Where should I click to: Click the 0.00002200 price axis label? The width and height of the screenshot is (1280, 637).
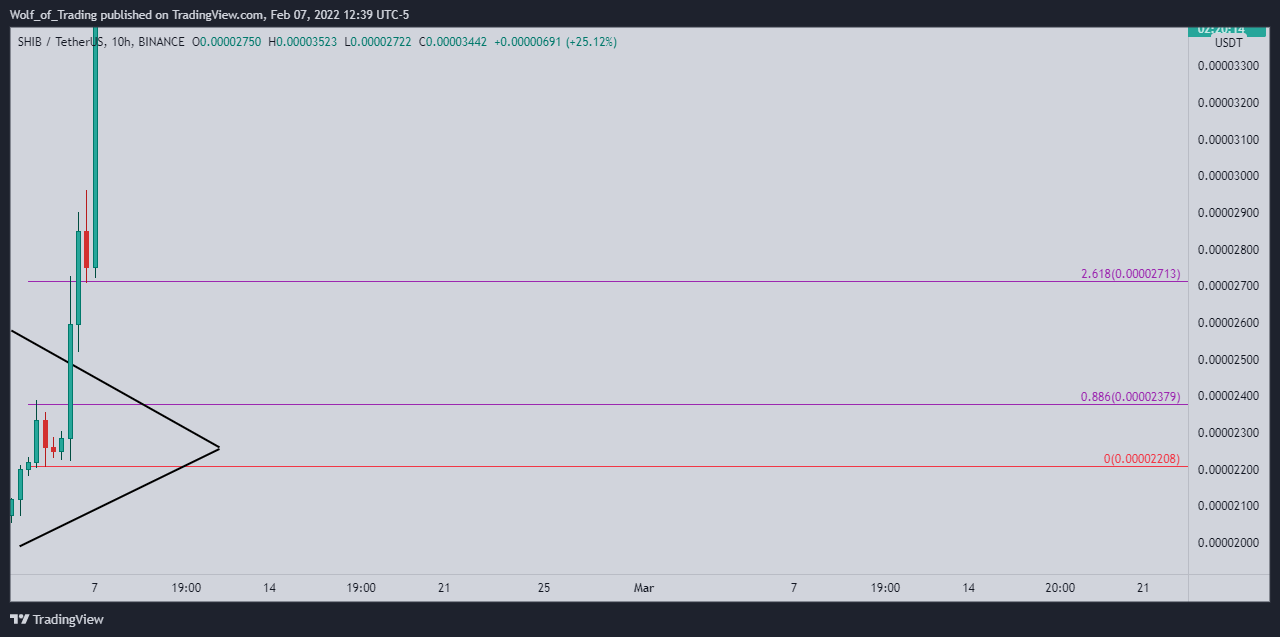(1228, 469)
